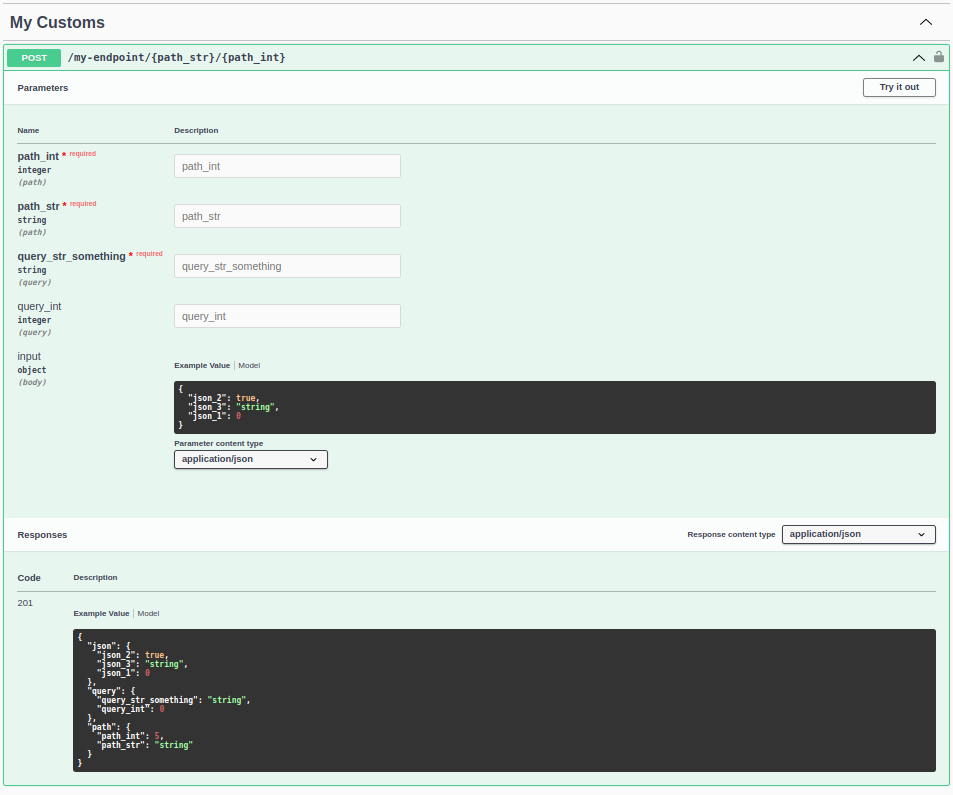Click inside the path_int input field
This screenshot has width=953, height=795.
pos(287,166)
